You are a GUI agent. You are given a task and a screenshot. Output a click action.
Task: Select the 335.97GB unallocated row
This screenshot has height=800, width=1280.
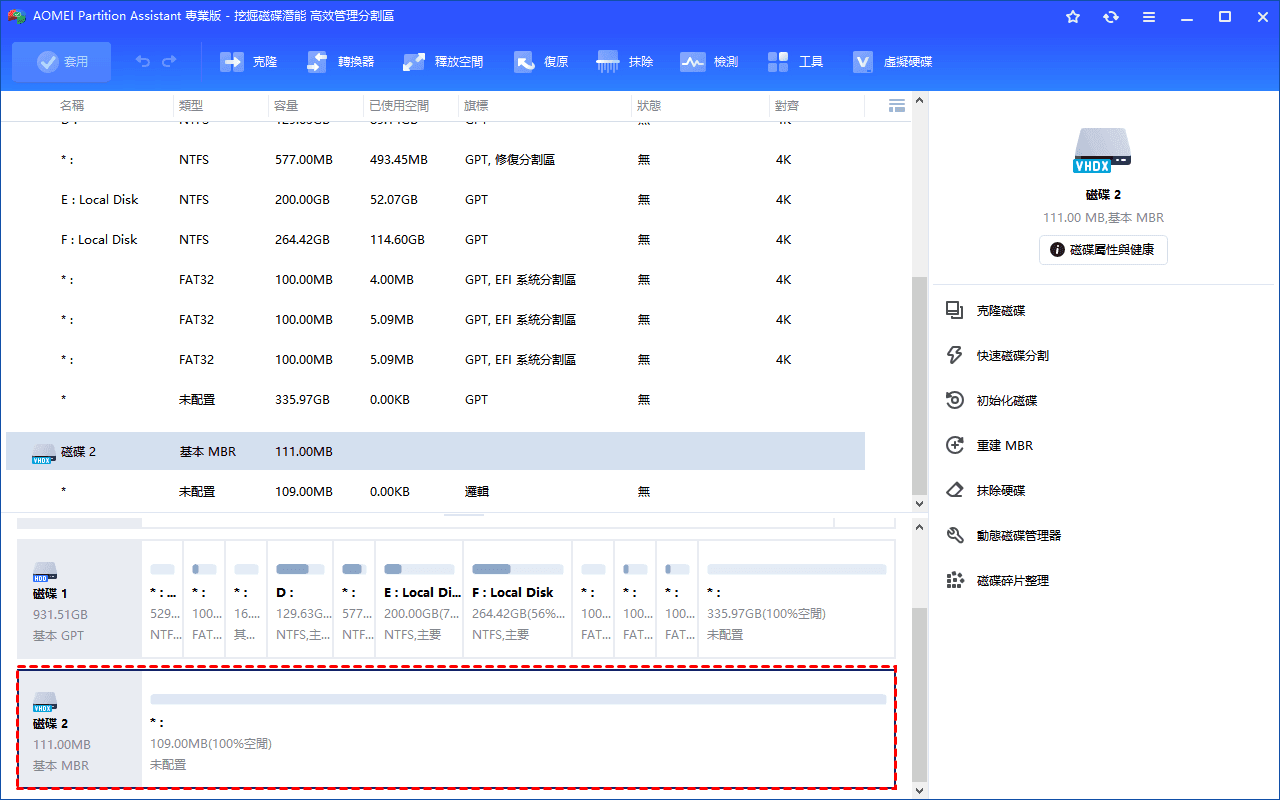[435, 400]
